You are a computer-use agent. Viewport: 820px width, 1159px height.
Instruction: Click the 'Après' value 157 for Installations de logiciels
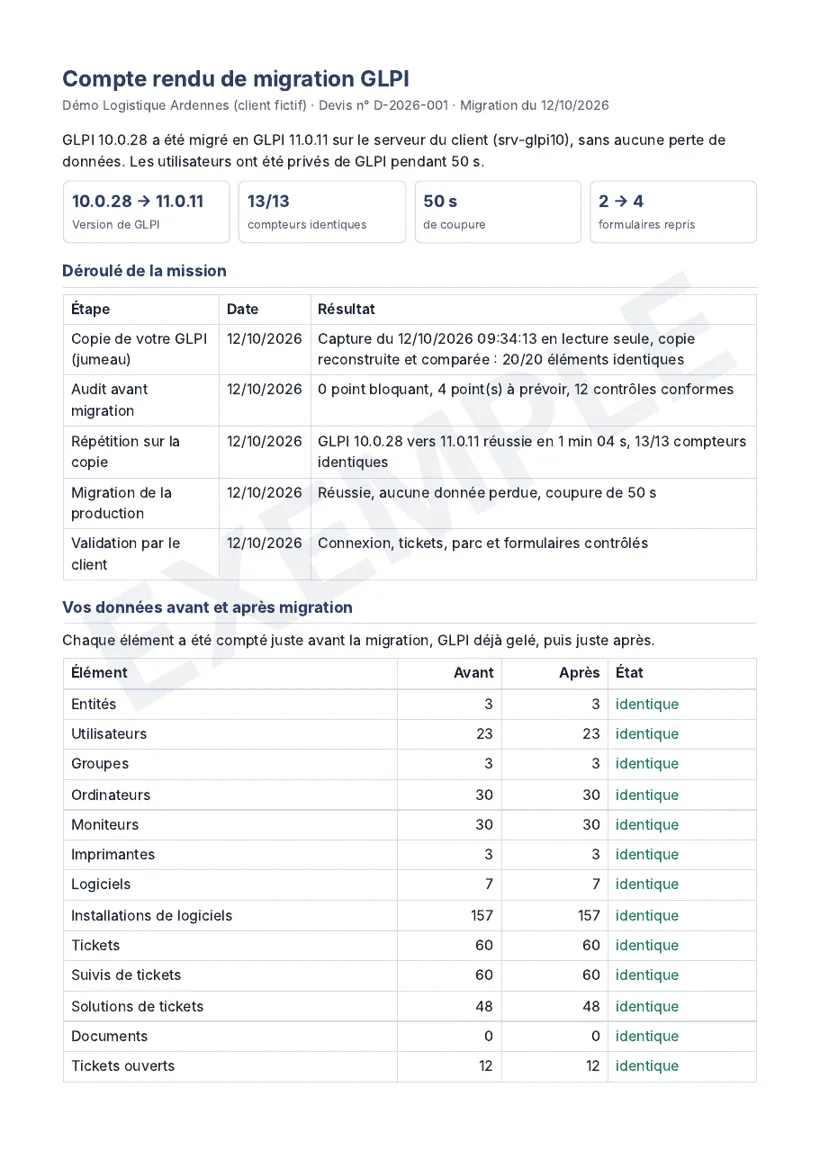click(589, 915)
